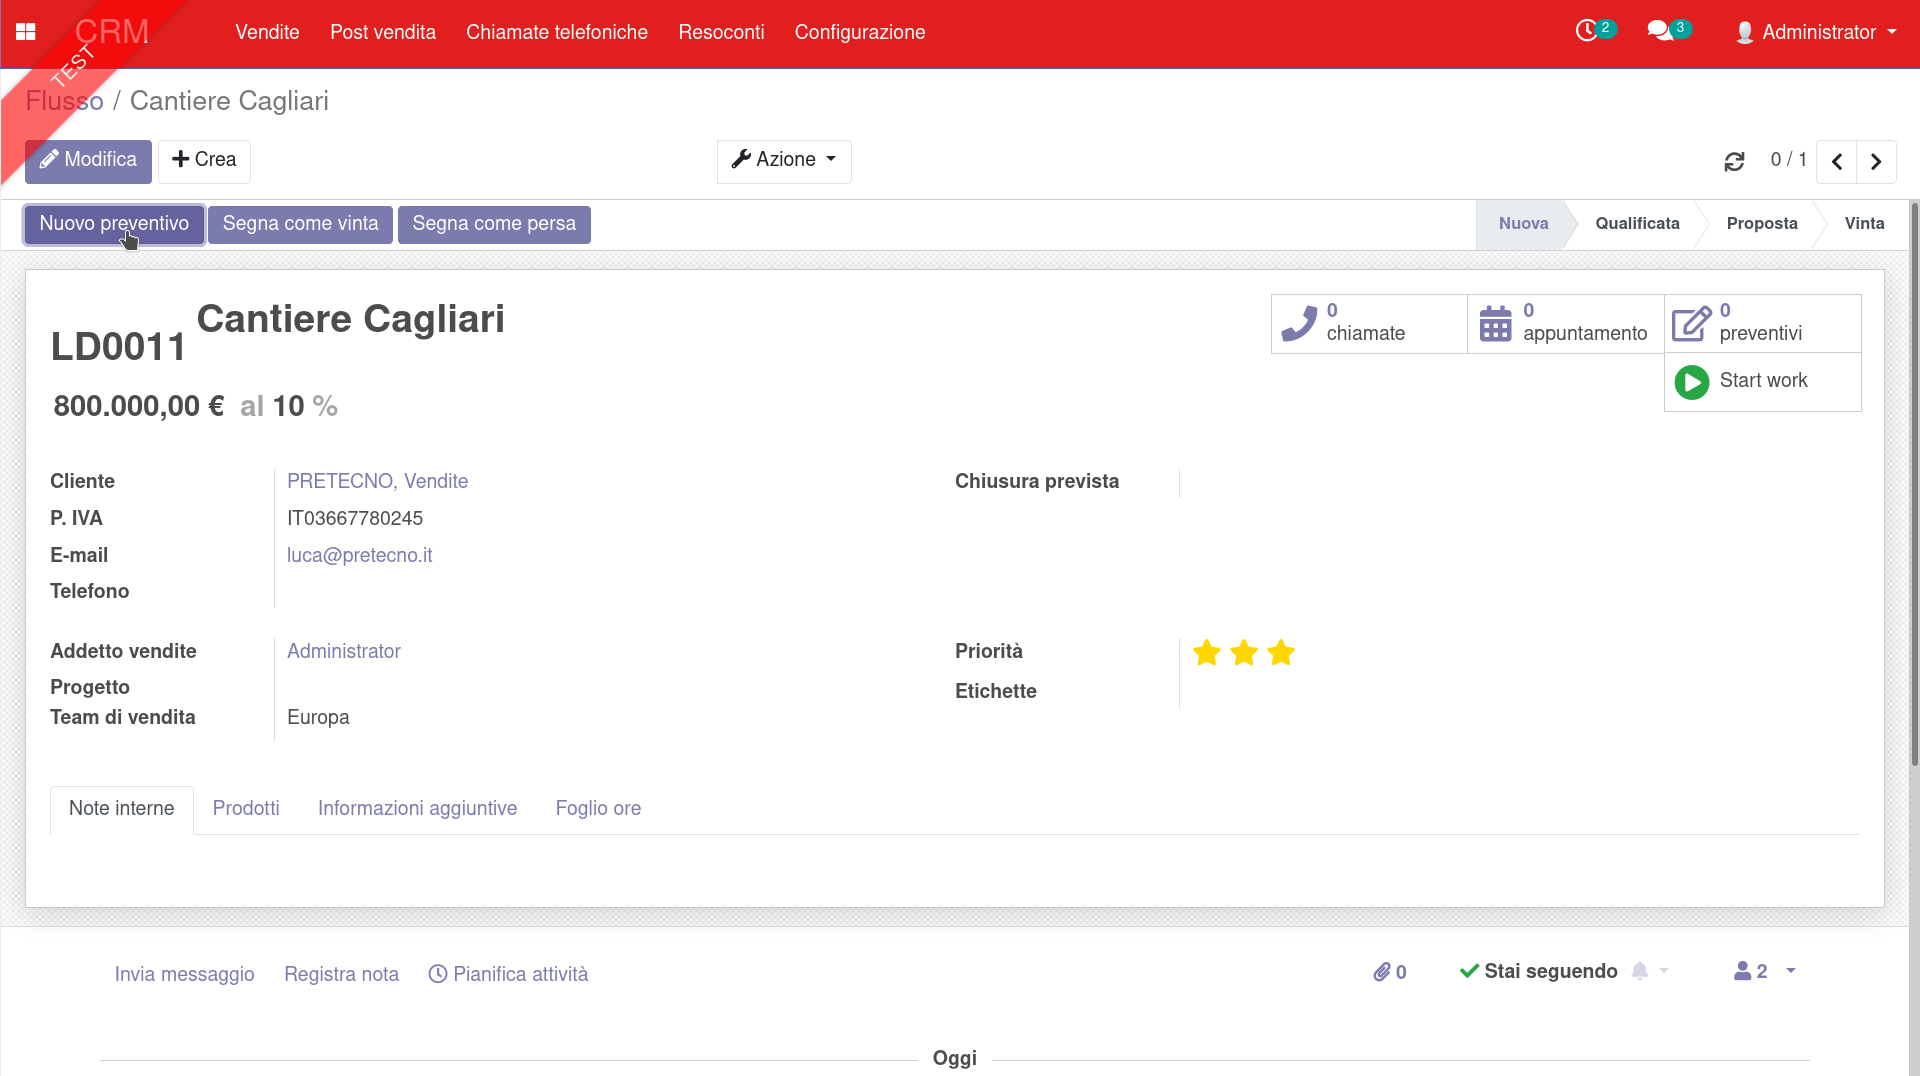
Task: Open the appuntamento calendar stat button
Action: (1565, 323)
